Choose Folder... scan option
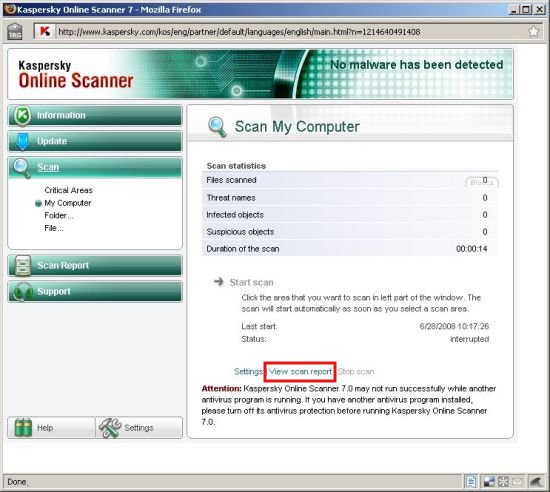Screen dimensions: 550x492 coord(59,215)
